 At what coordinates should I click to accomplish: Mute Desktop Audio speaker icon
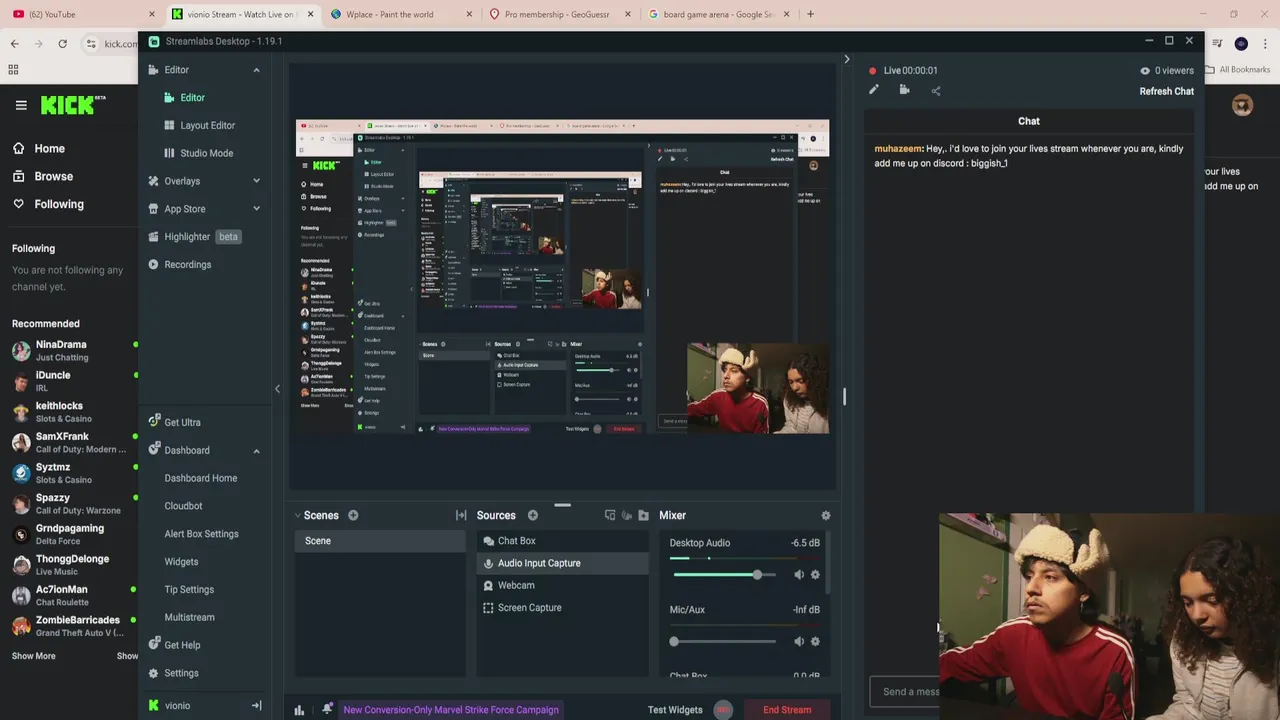[x=799, y=575]
